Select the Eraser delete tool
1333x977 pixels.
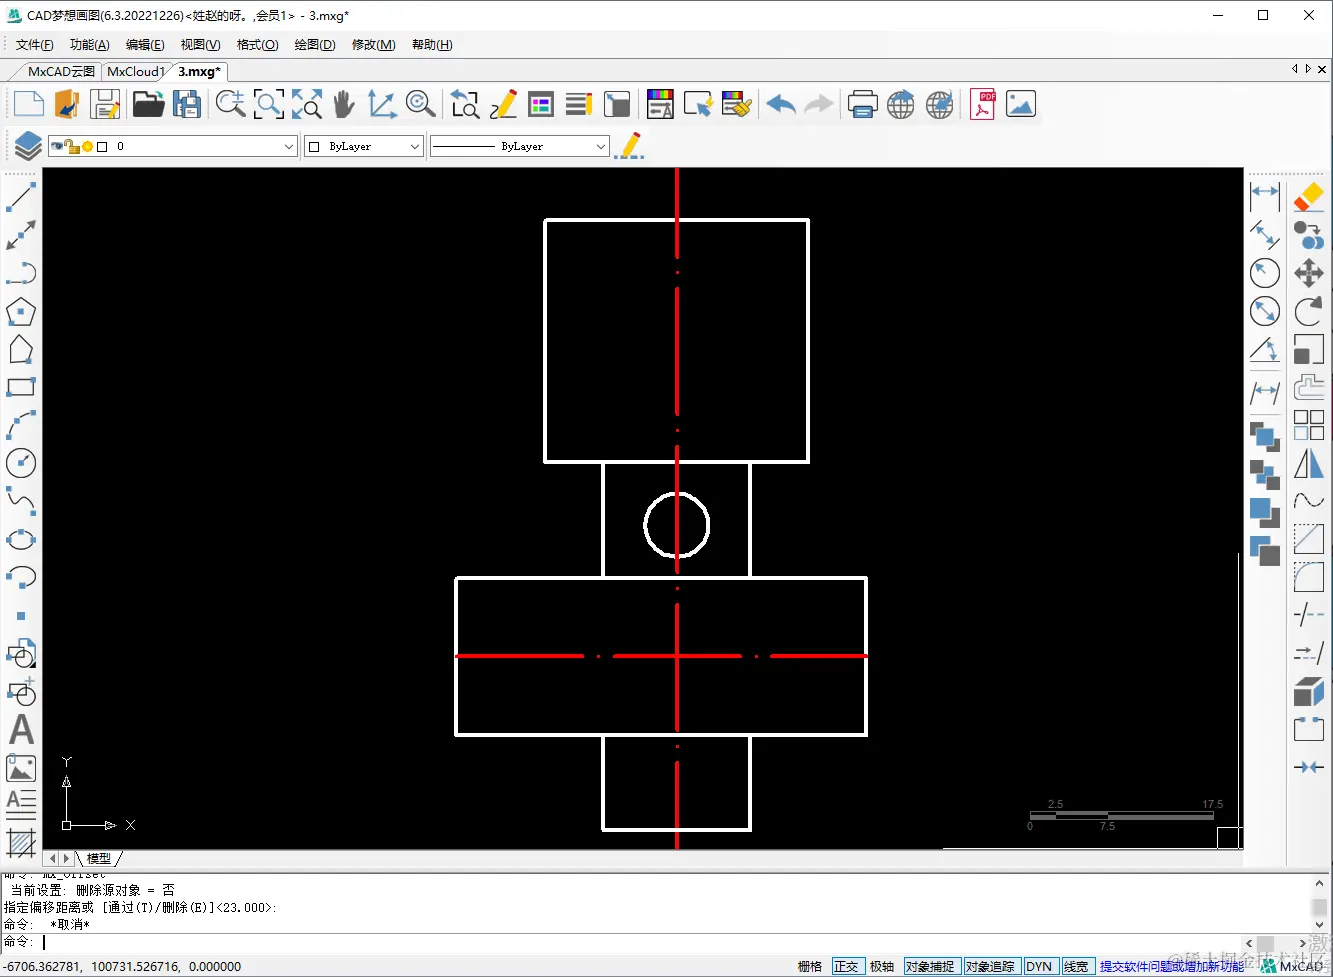(x=1309, y=197)
